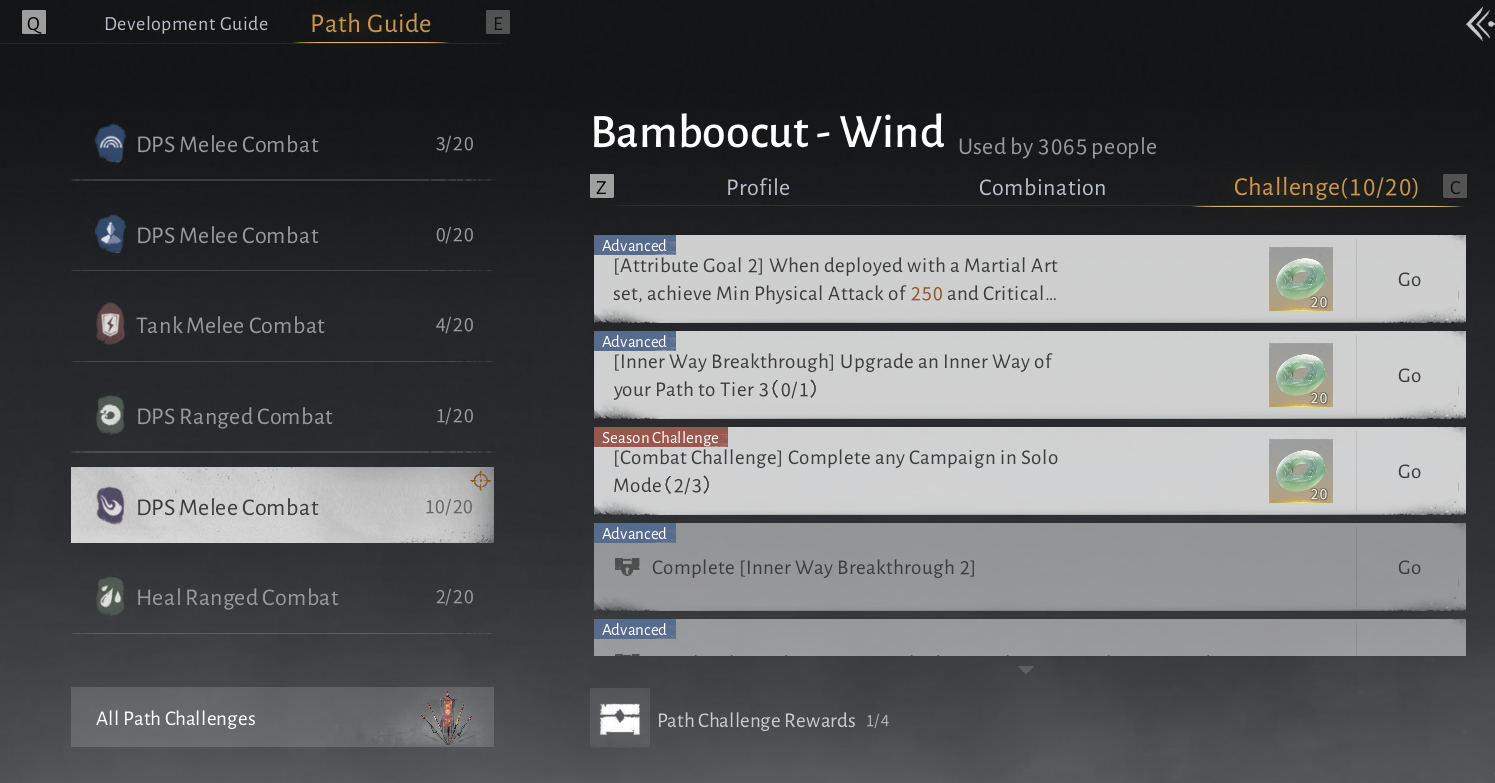Click the Inner Way Breakthrough Tier 3 description
Screen dimensions: 1495x783
pyautogui.click(x=833, y=375)
